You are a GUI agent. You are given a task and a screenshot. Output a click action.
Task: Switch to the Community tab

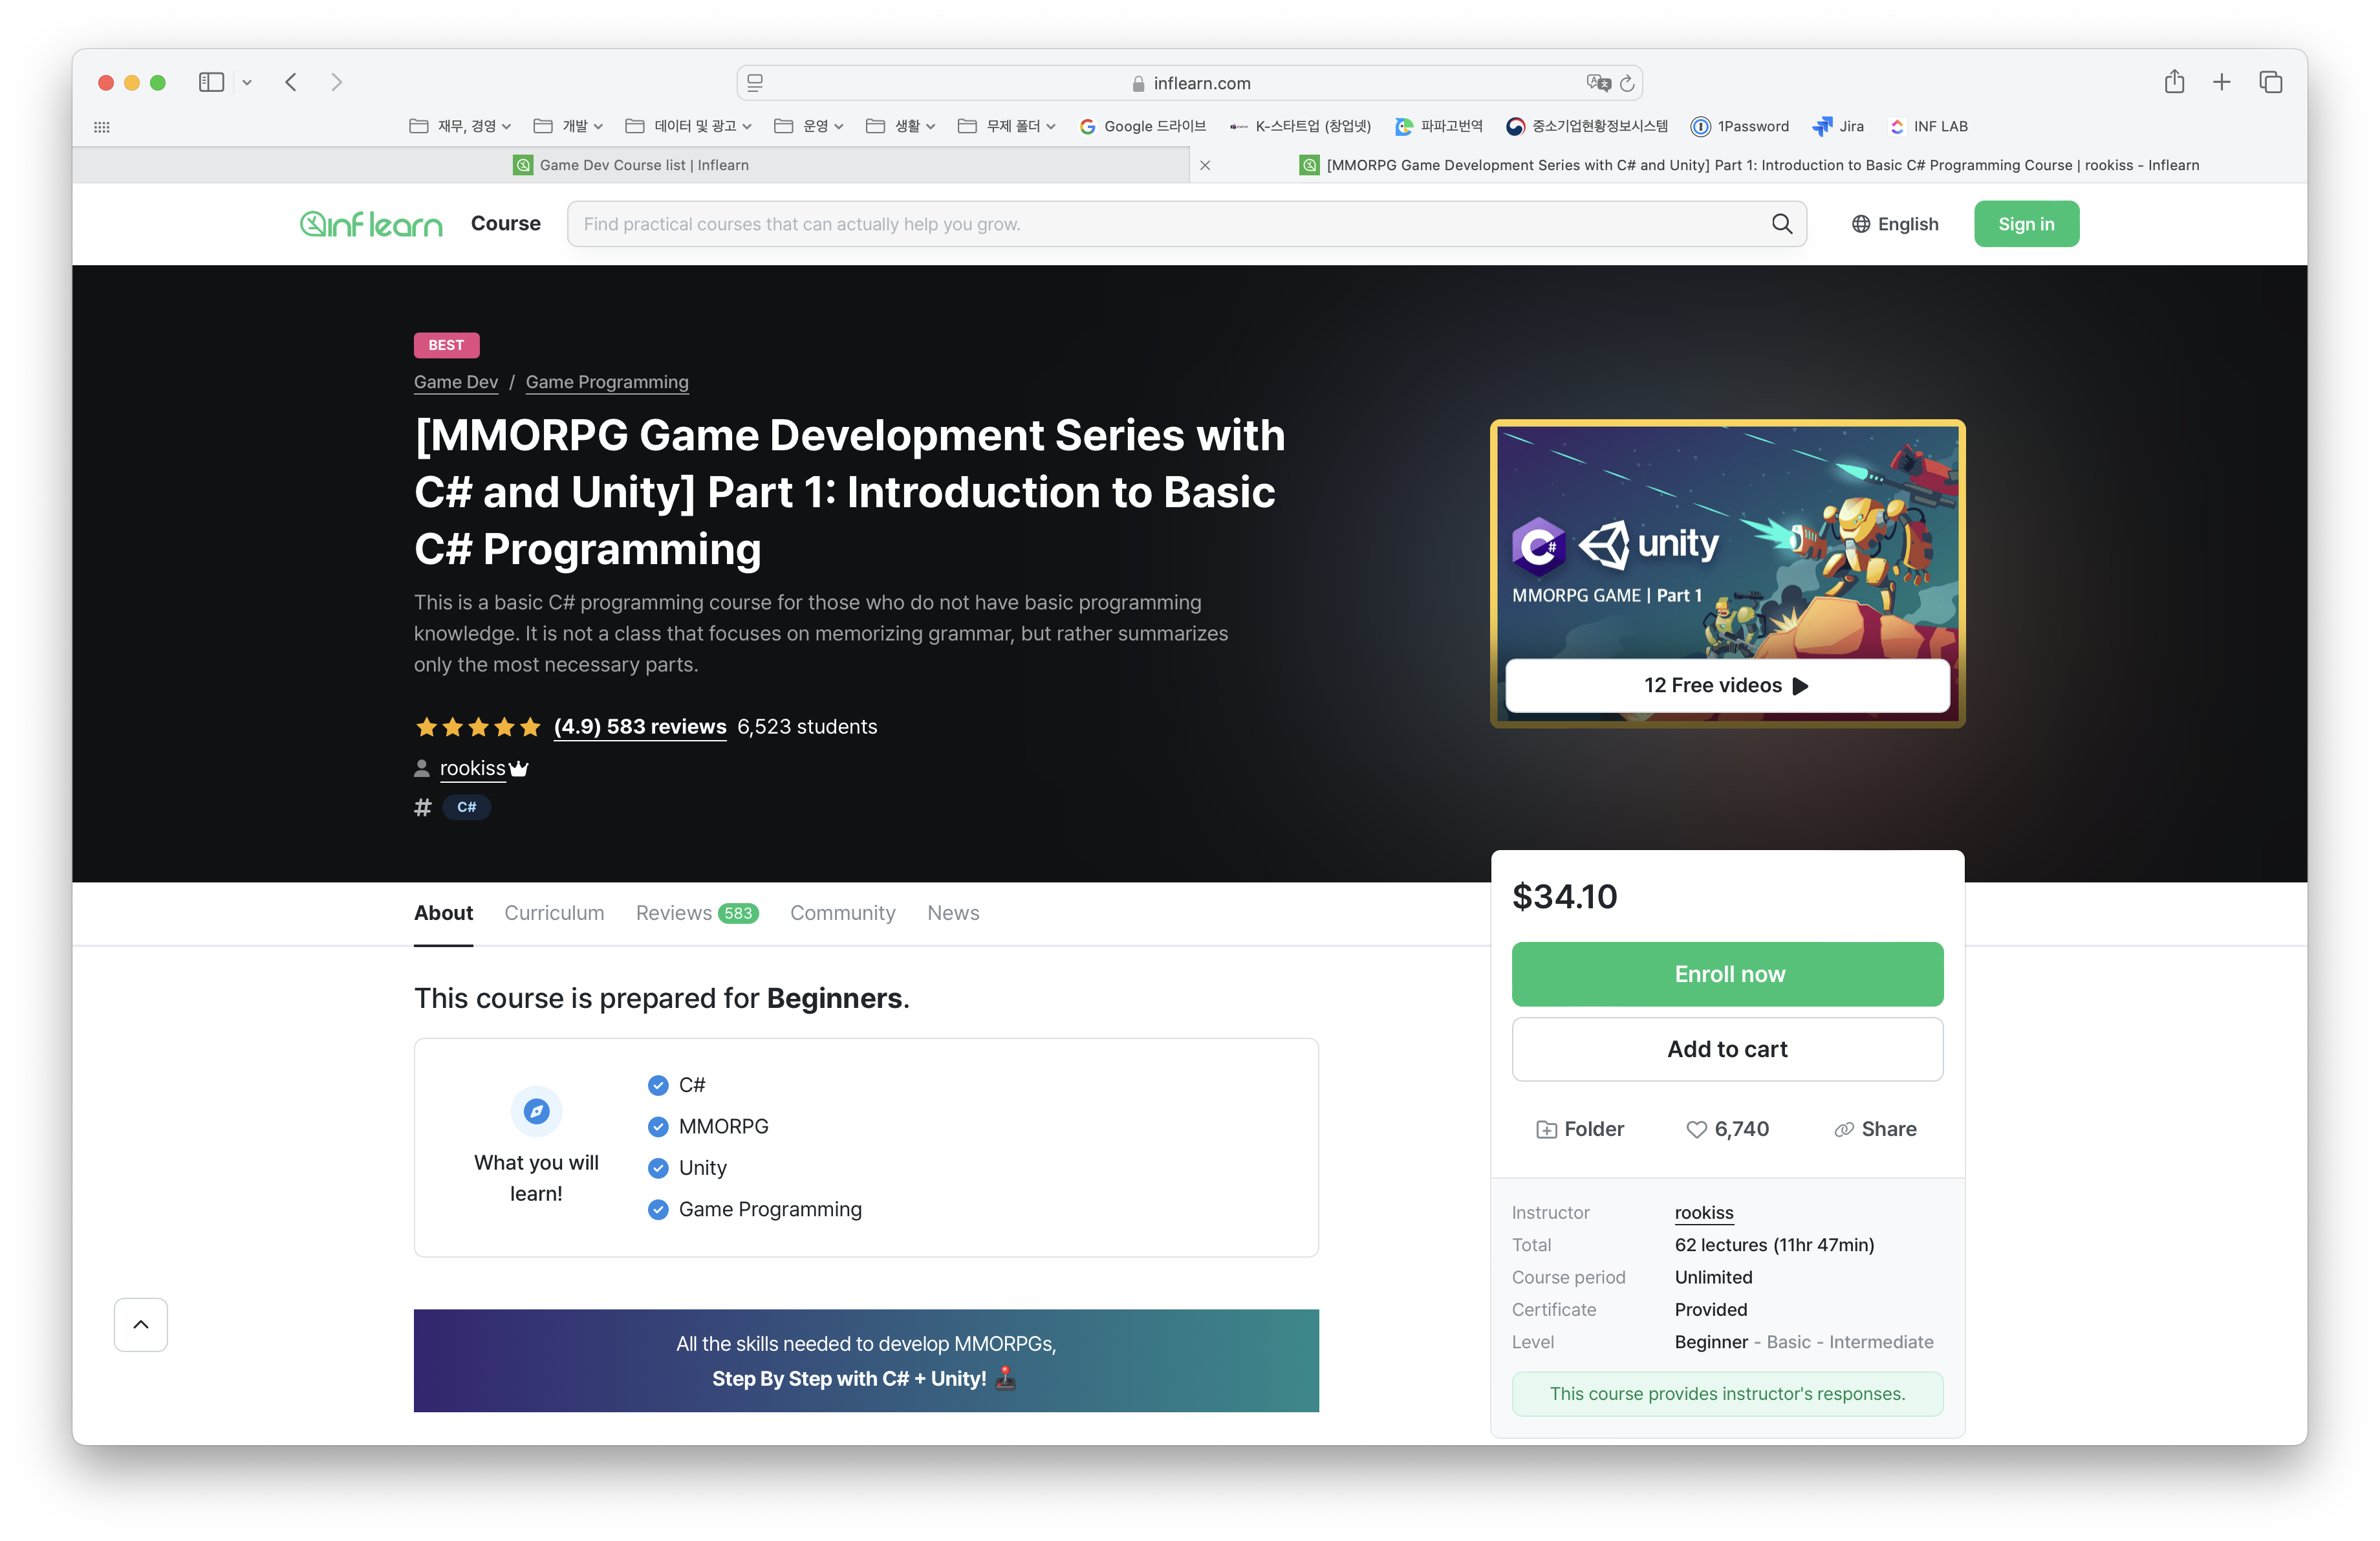(x=842, y=913)
